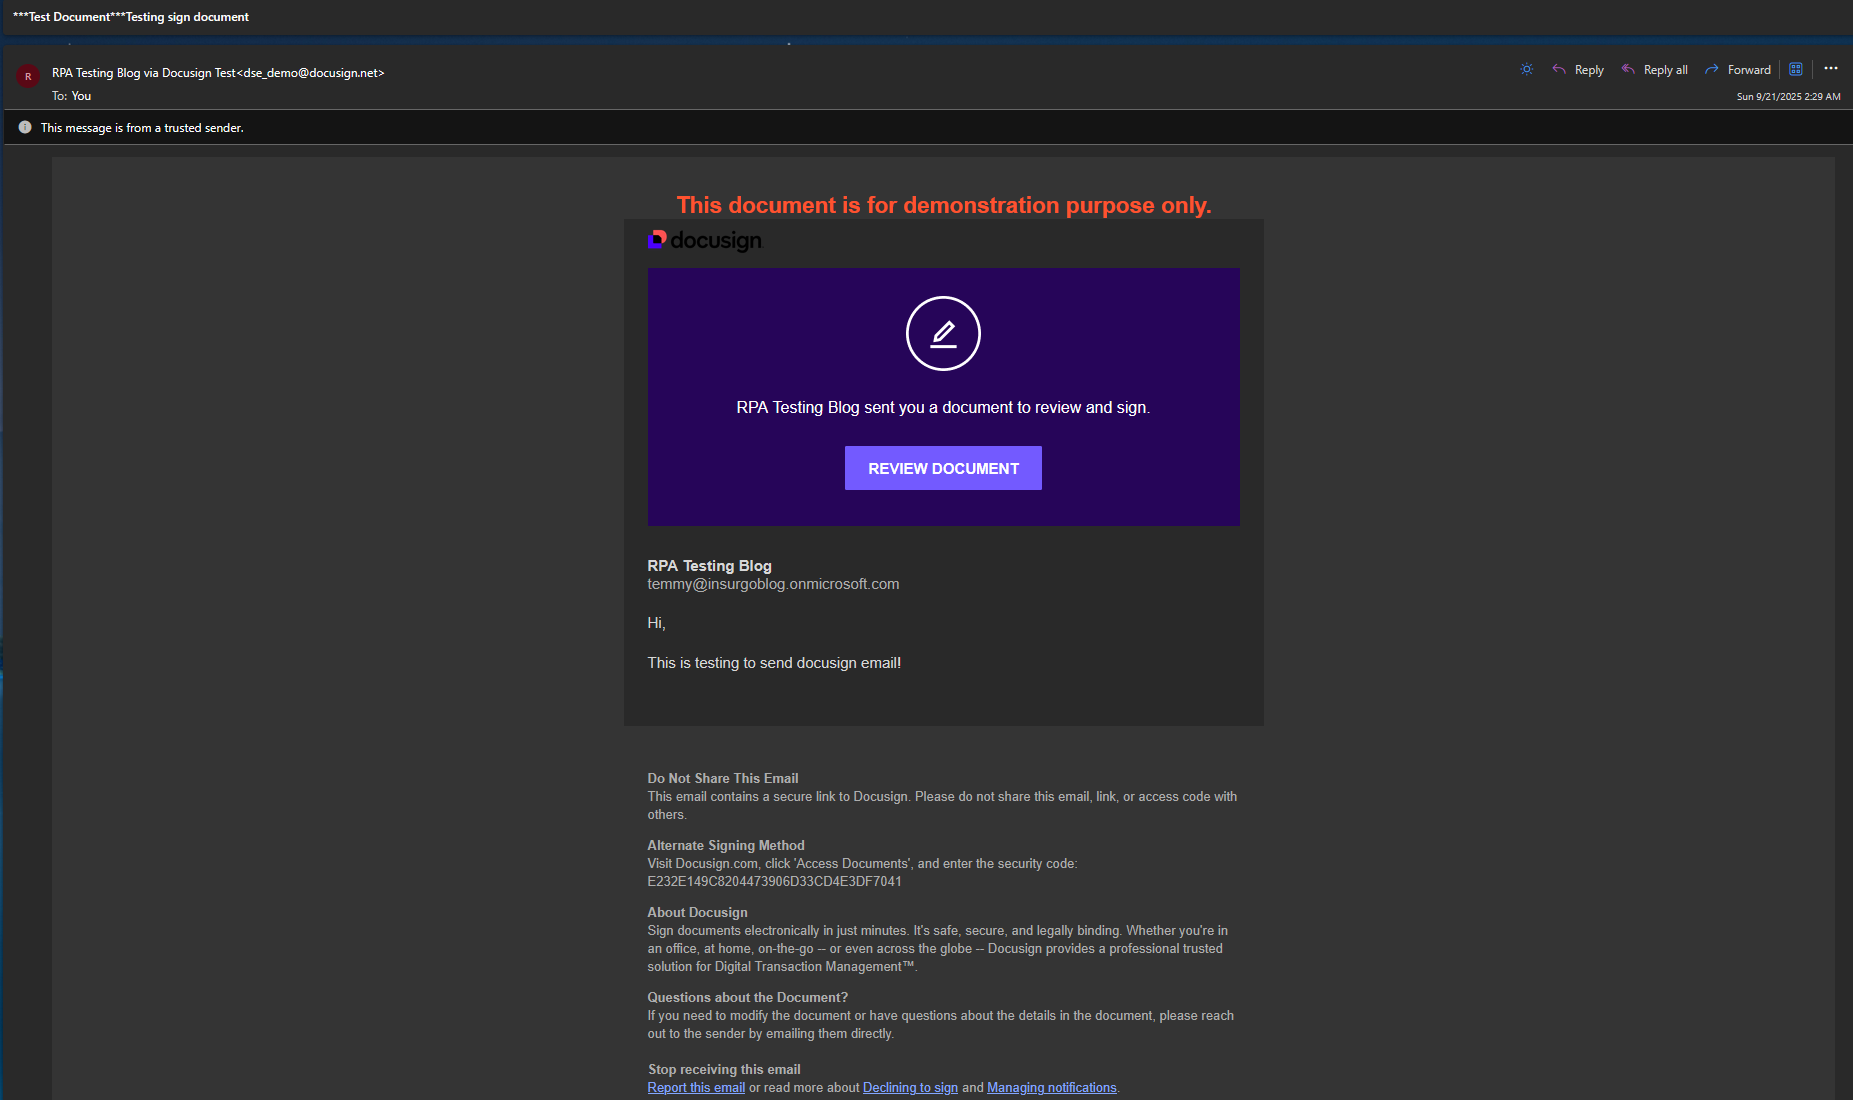Click the pen signature circle icon
The width and height of the screenshot is (1853, 1100).
943,333
